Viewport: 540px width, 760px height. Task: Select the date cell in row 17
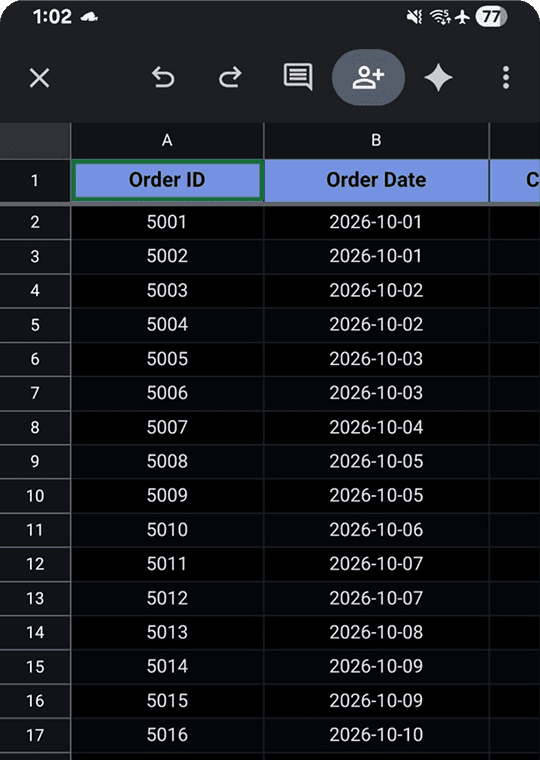tap(376, 735)
